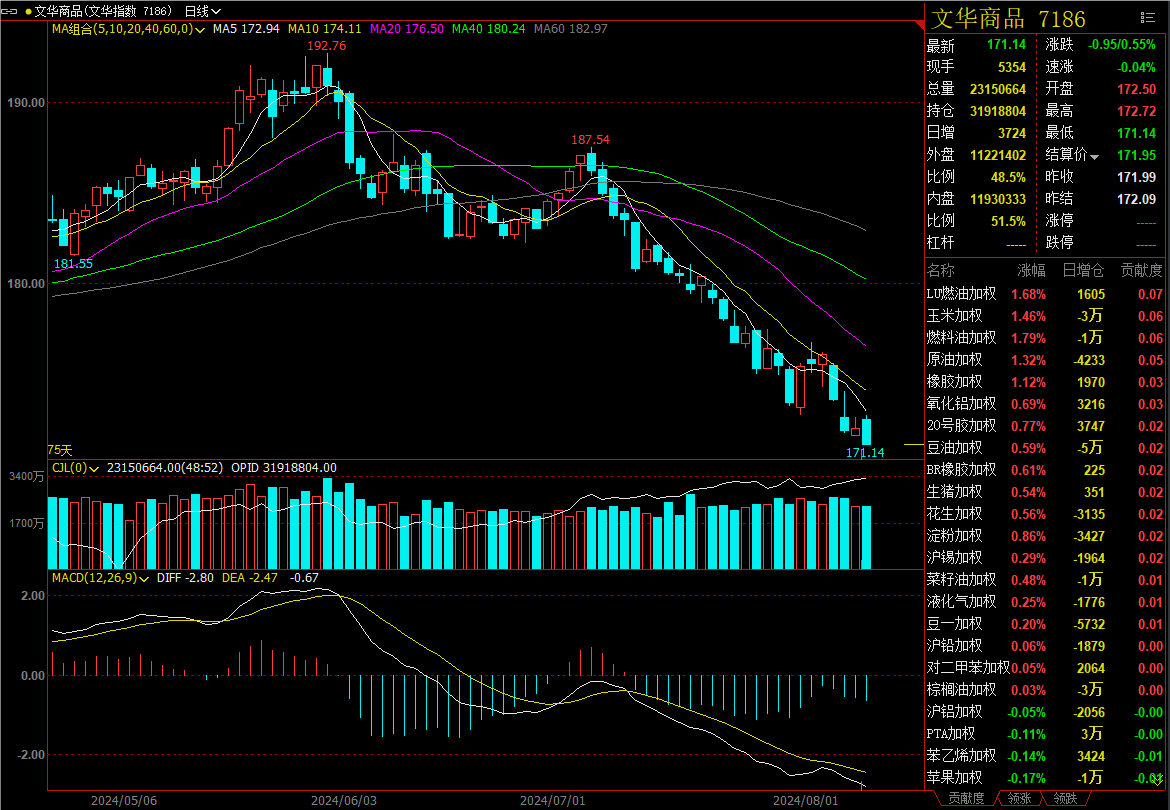1170x810 pixels.
Task: Select the 苹果加权 row
Action: [1045, 778]
